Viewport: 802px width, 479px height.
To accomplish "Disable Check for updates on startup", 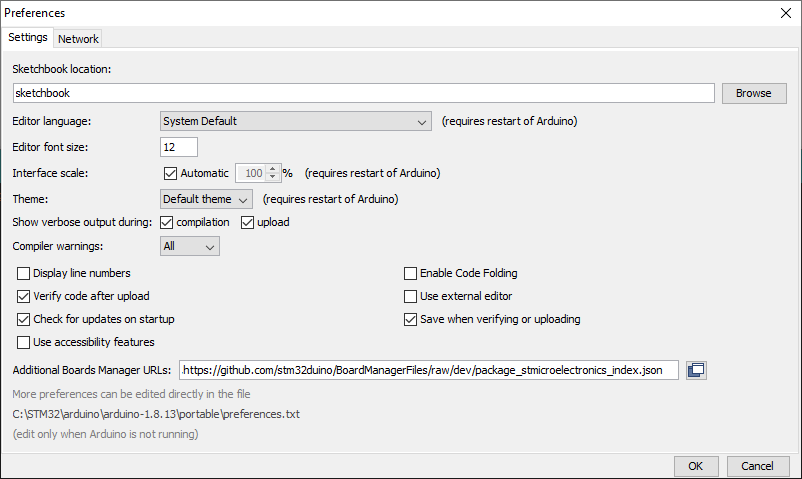I will (x=24, y=319).
